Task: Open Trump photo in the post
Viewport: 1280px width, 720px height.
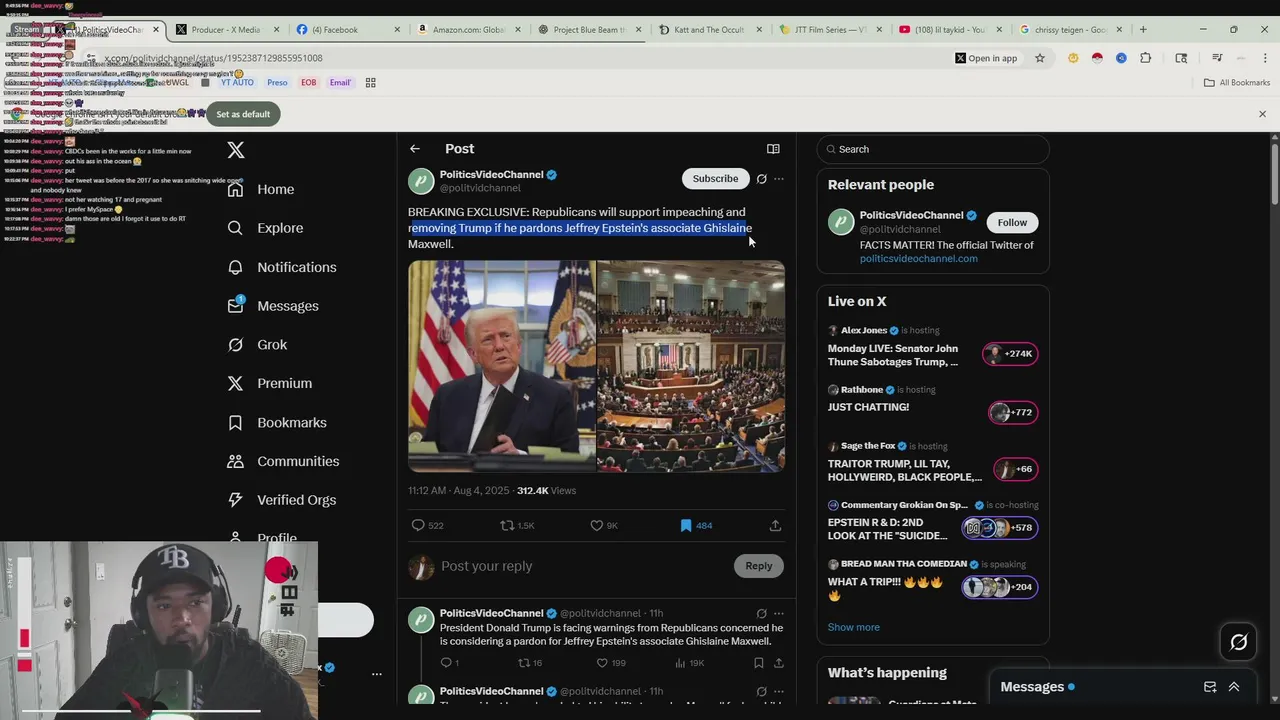Action: (501, 366)
